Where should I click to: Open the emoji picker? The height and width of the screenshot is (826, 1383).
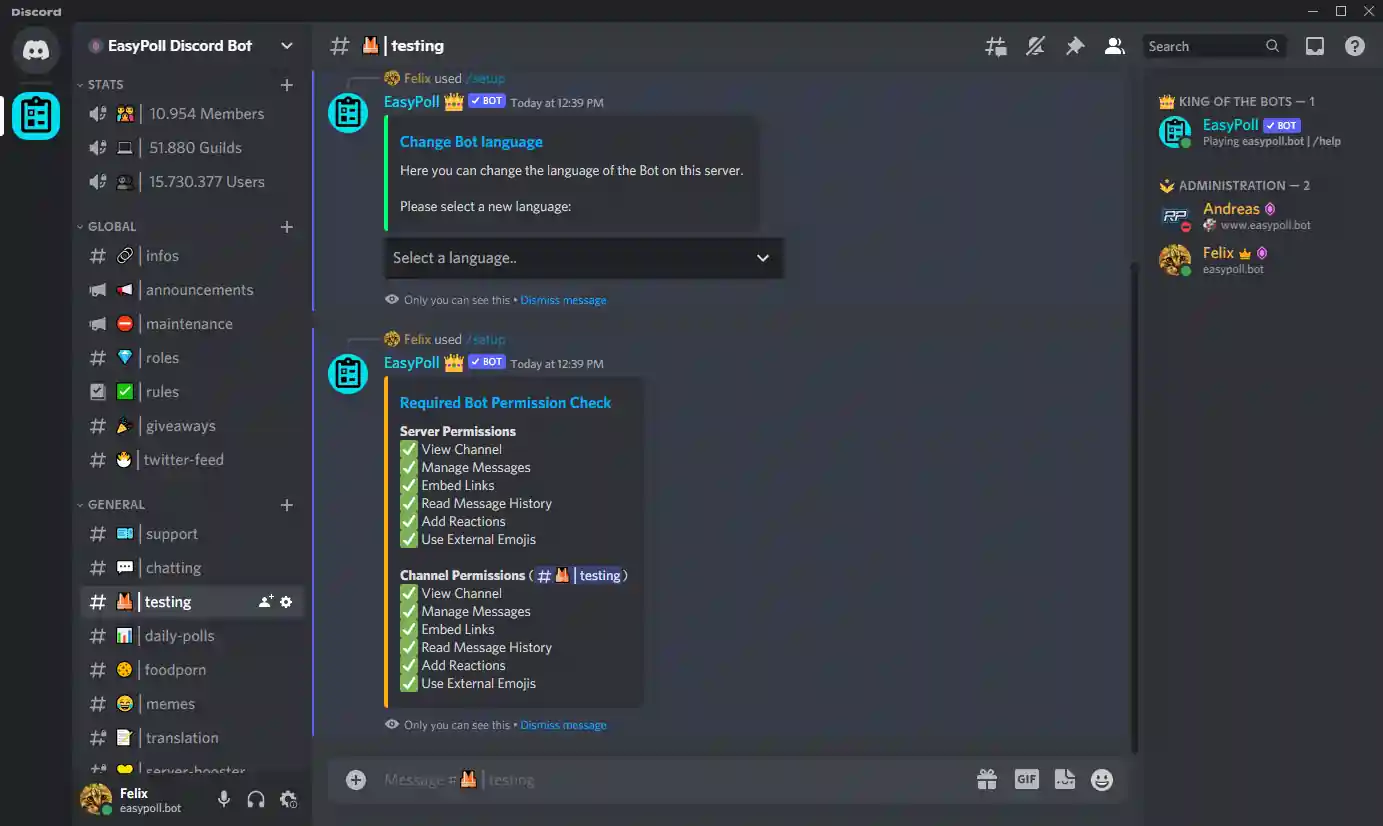click(1102, 780)
